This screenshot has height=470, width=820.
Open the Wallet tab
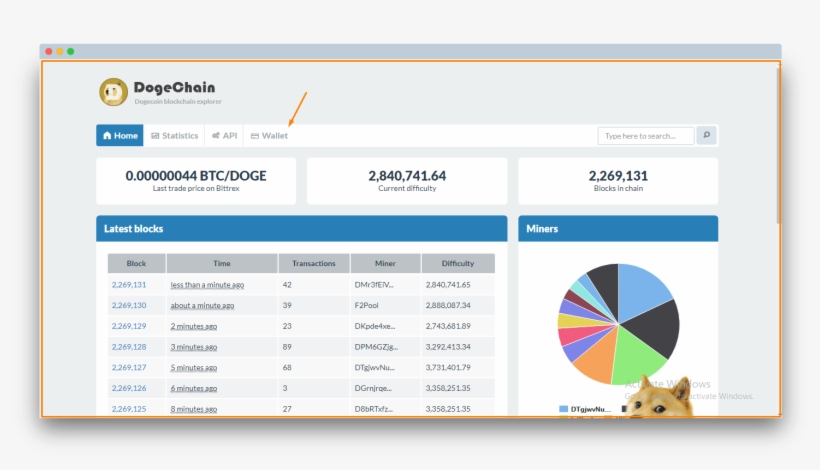pos(269,135)
